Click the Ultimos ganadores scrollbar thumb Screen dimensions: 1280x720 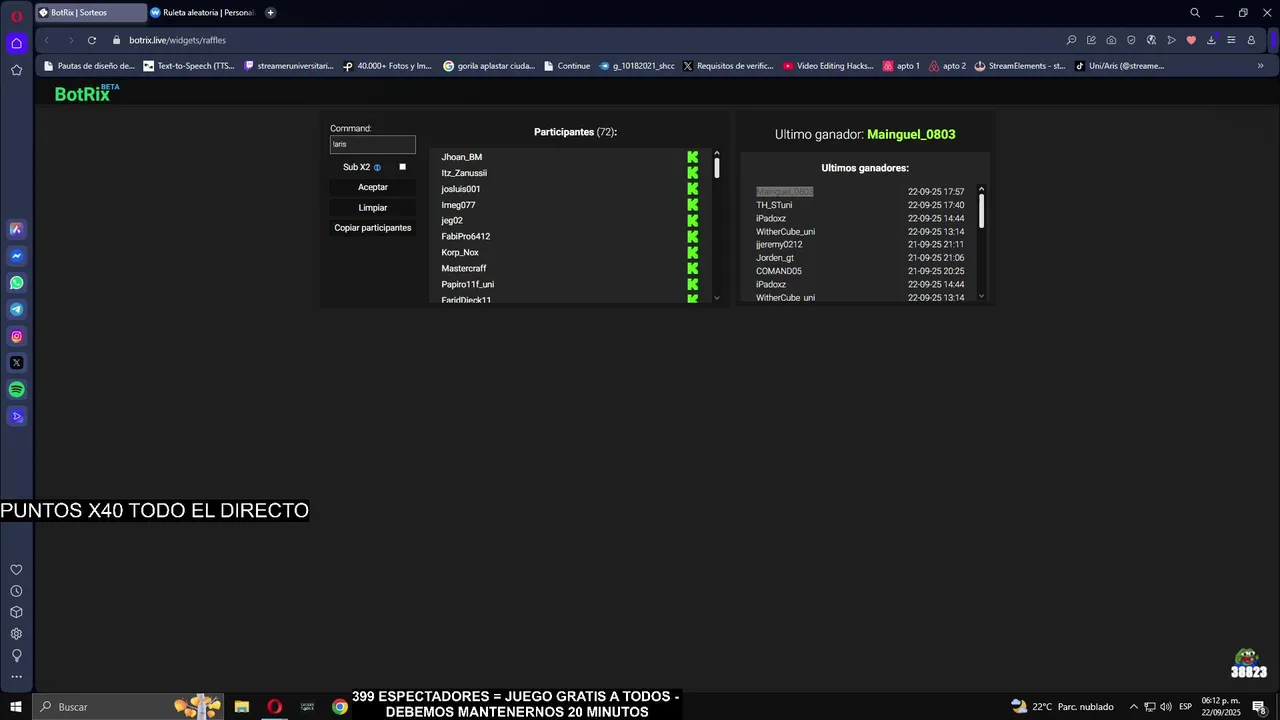point(981,210)
